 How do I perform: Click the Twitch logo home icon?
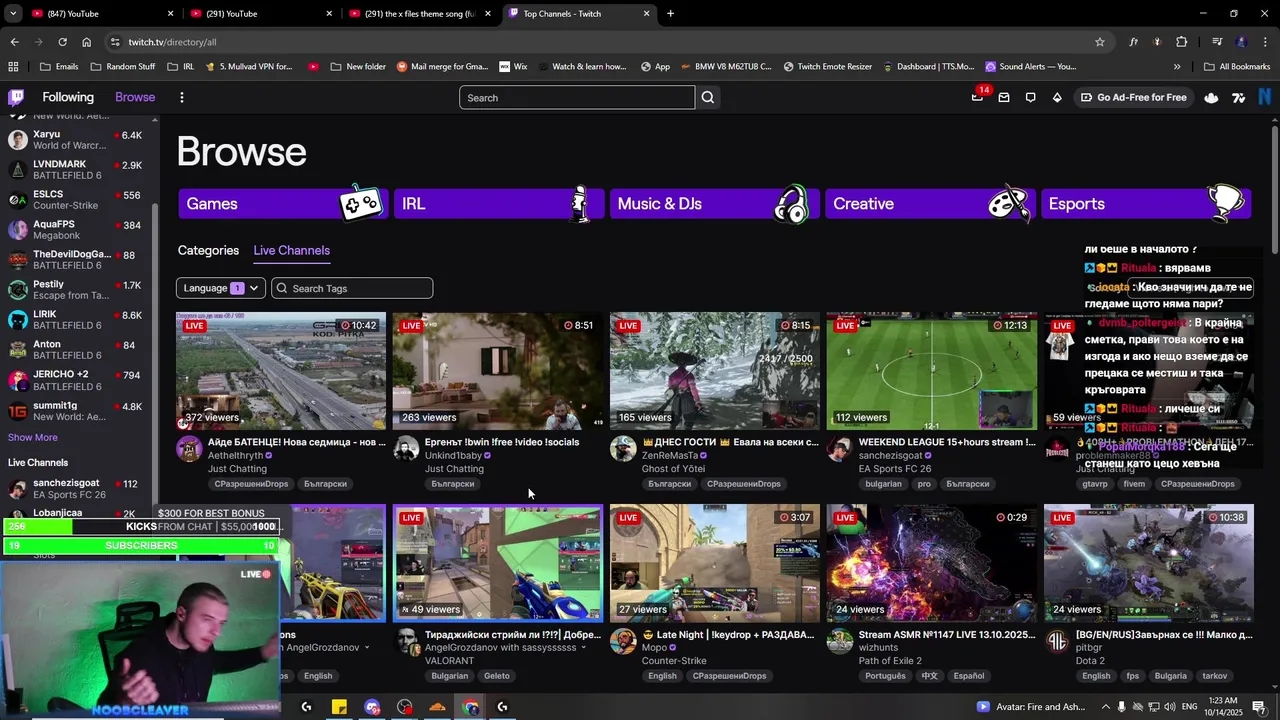pyautogui.click(x=16, y=97)
